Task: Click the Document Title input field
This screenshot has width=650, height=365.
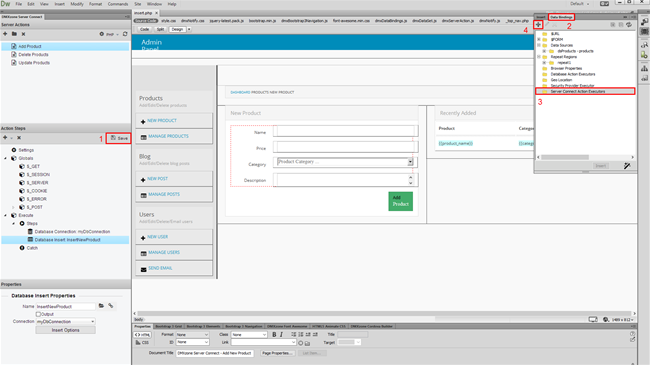Action: (x=215, y=353)
